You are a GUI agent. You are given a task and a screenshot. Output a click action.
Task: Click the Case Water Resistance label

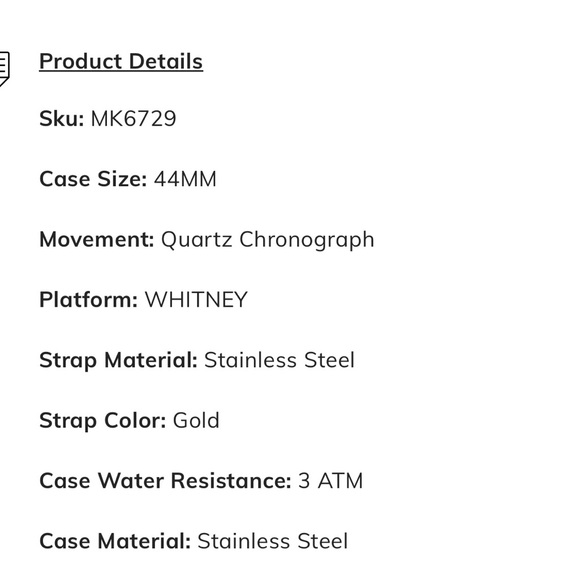pos(165,481)
